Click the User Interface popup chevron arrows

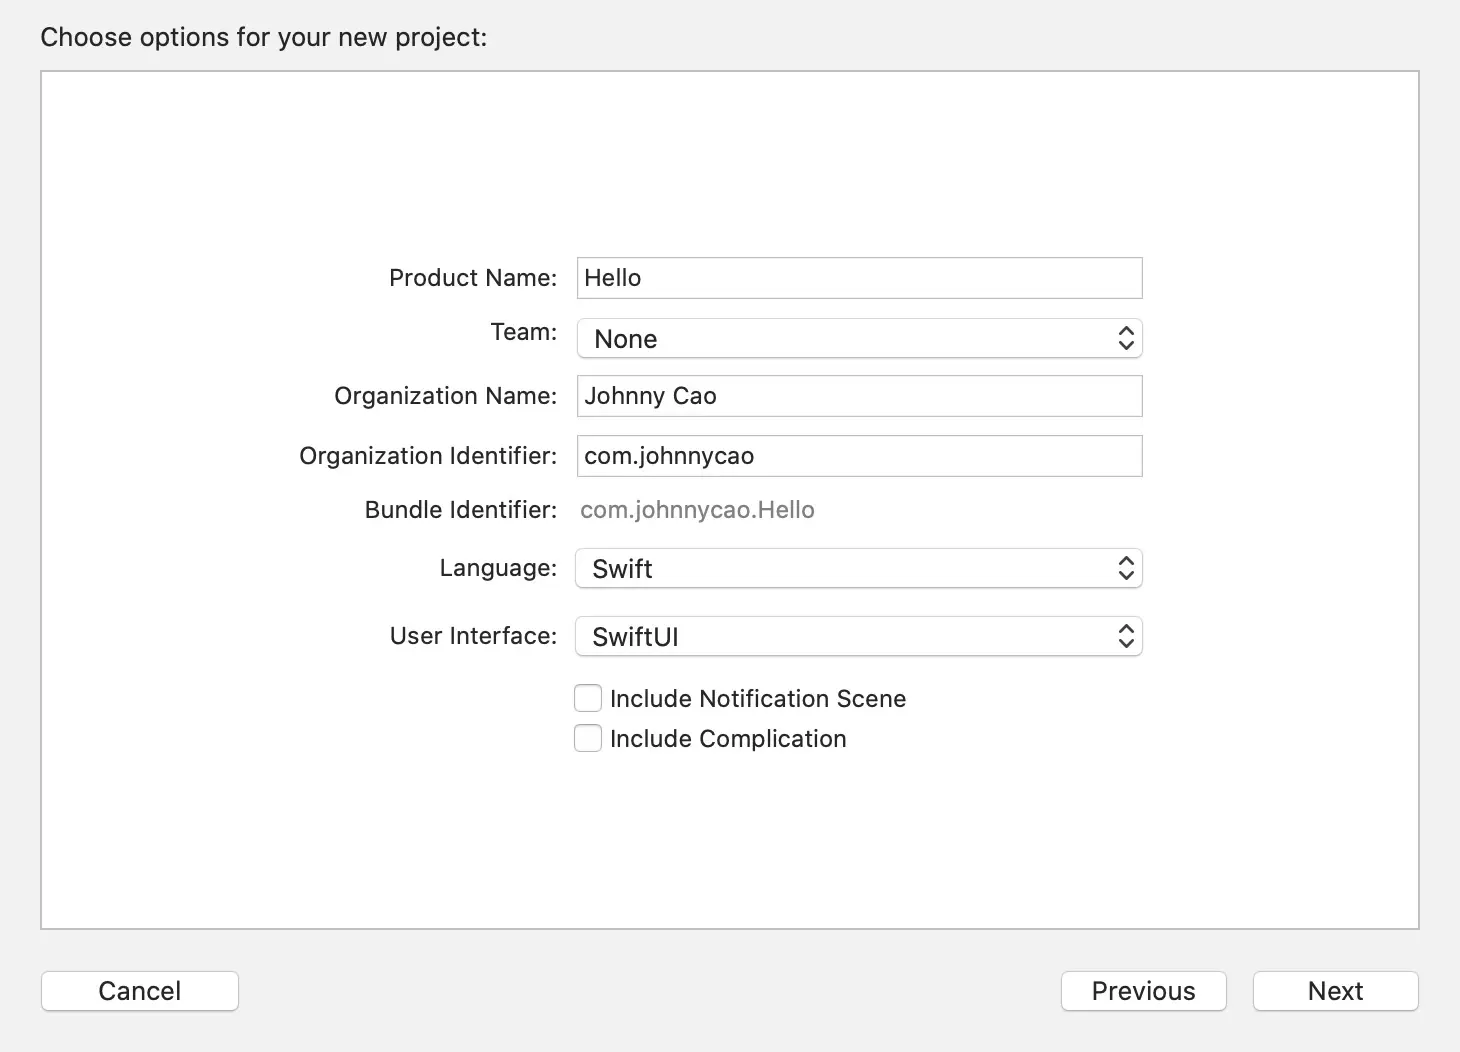coord(1126,636)
